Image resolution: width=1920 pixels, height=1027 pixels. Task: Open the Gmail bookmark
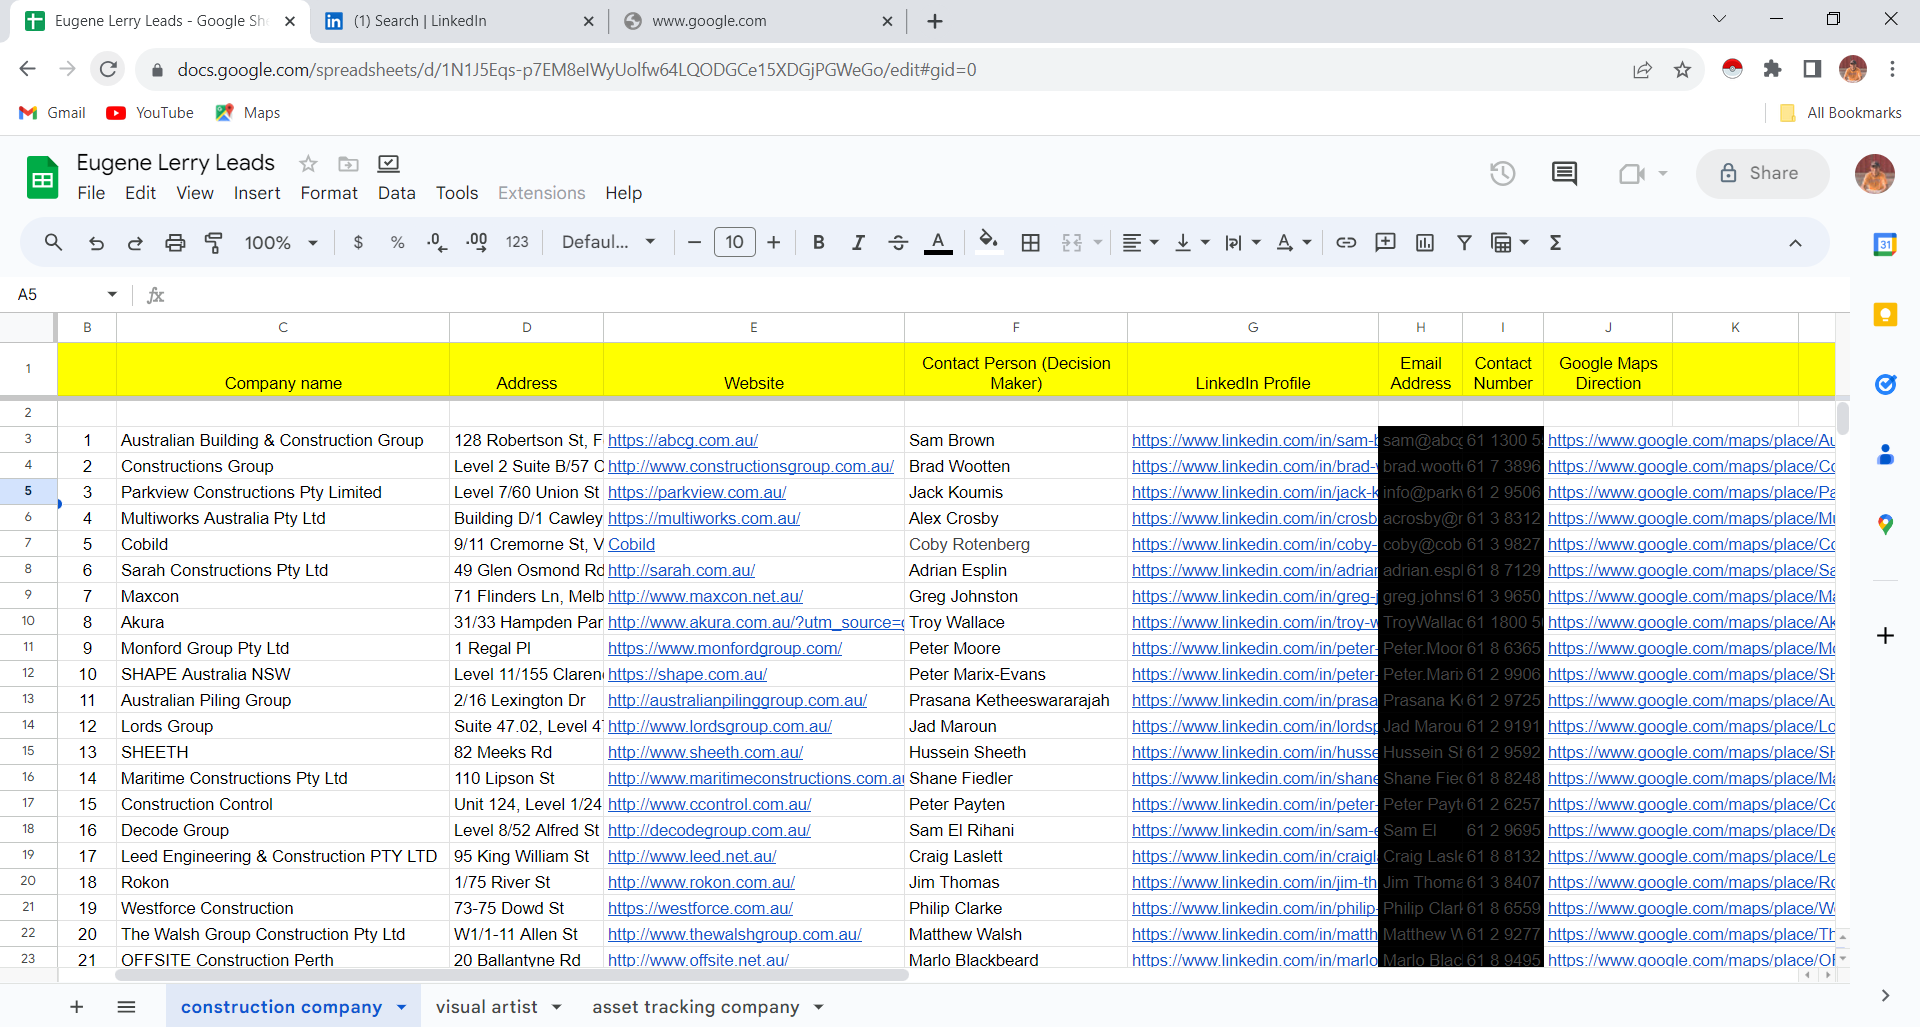53,113
